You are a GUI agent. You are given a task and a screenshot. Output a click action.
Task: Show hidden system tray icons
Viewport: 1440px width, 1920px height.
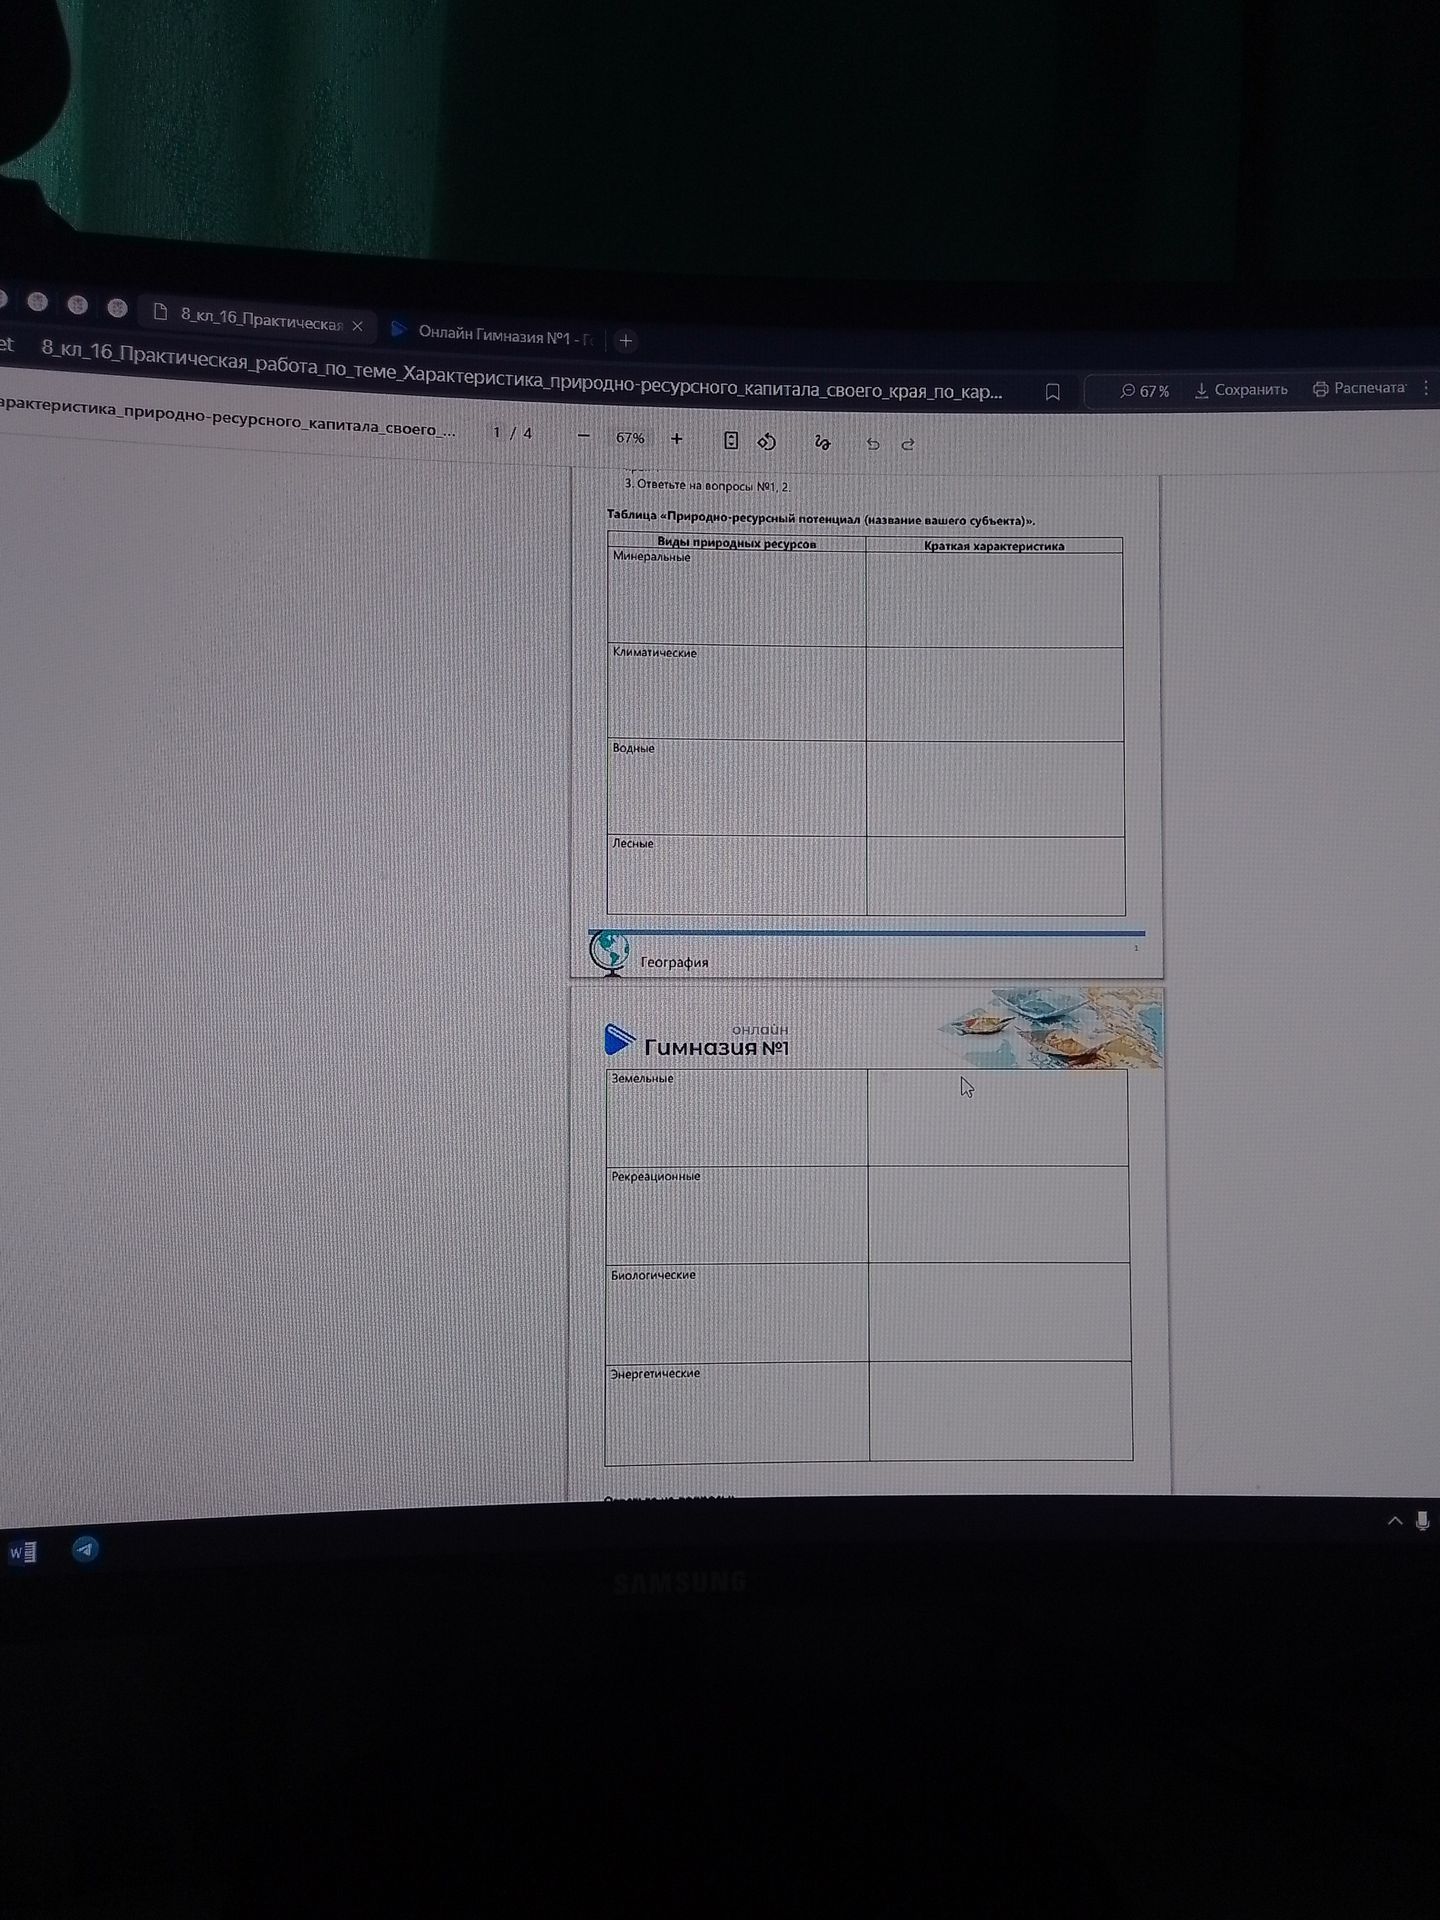1395,1521
